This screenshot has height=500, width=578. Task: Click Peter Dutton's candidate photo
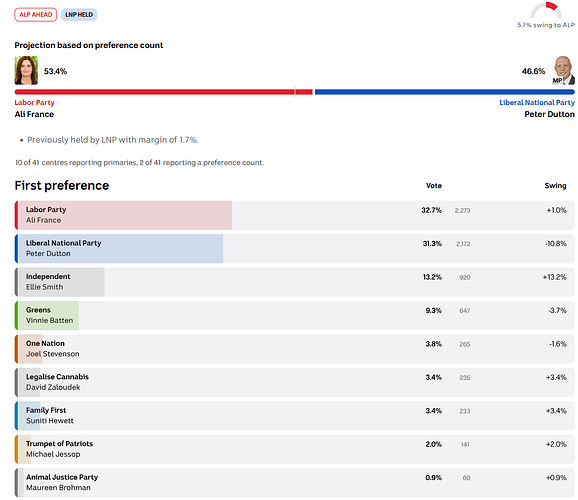point(563,70)
